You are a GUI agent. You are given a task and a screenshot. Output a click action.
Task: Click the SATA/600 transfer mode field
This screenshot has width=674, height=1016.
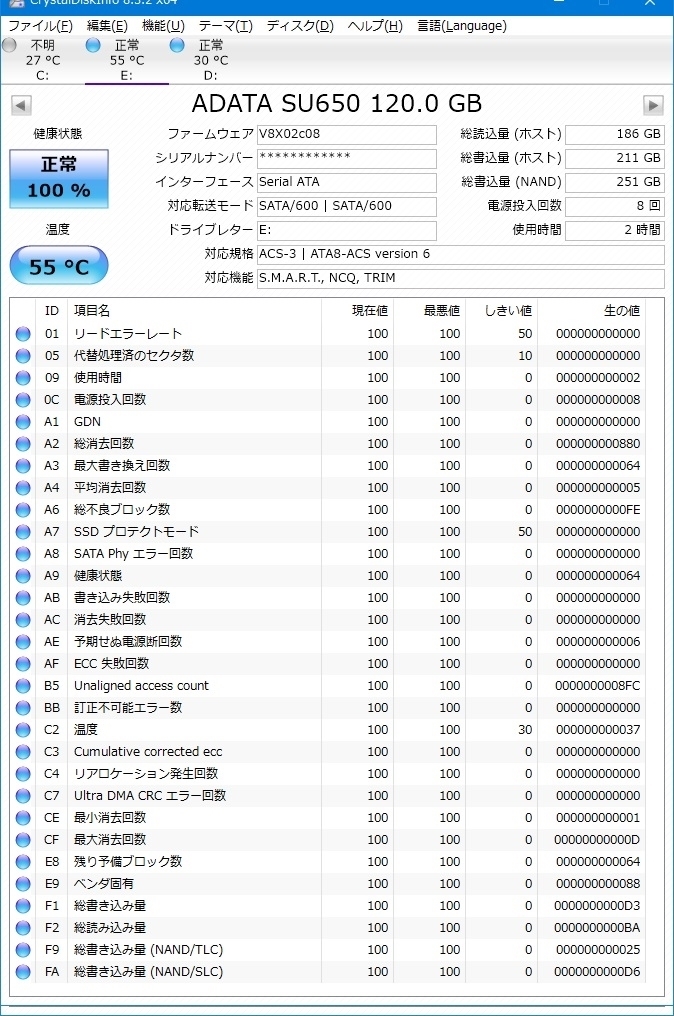[x=347, y=206]
